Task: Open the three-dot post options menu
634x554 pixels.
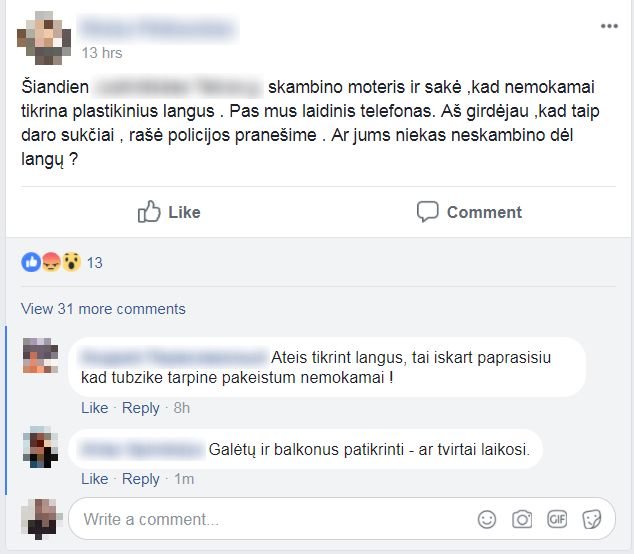Action: click(x=609, y=26)
